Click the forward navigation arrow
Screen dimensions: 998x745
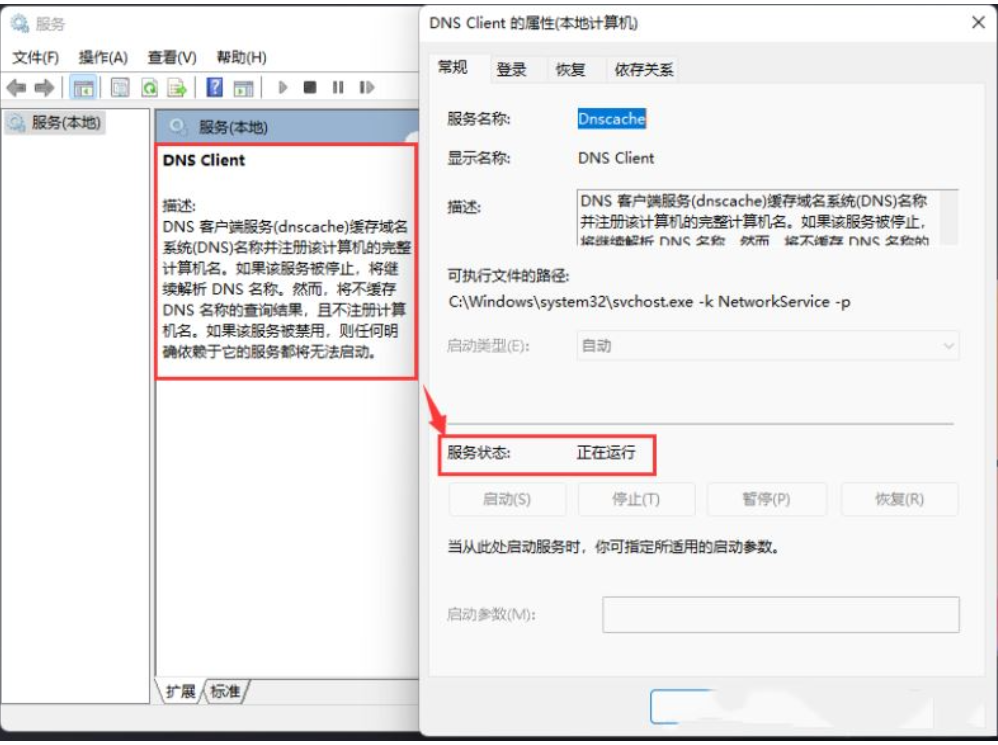tap(42, 85)
